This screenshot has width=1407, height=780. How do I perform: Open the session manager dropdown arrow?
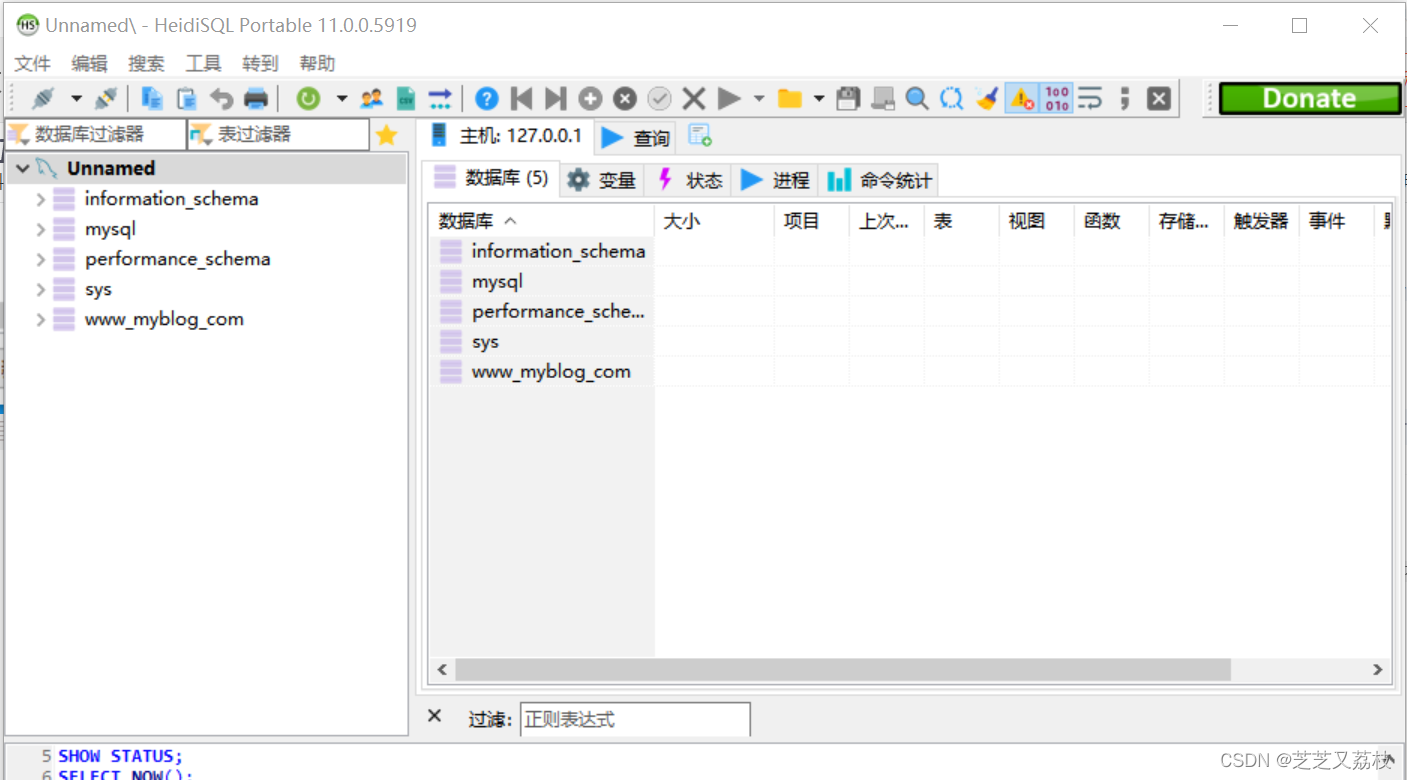[76, 99]
